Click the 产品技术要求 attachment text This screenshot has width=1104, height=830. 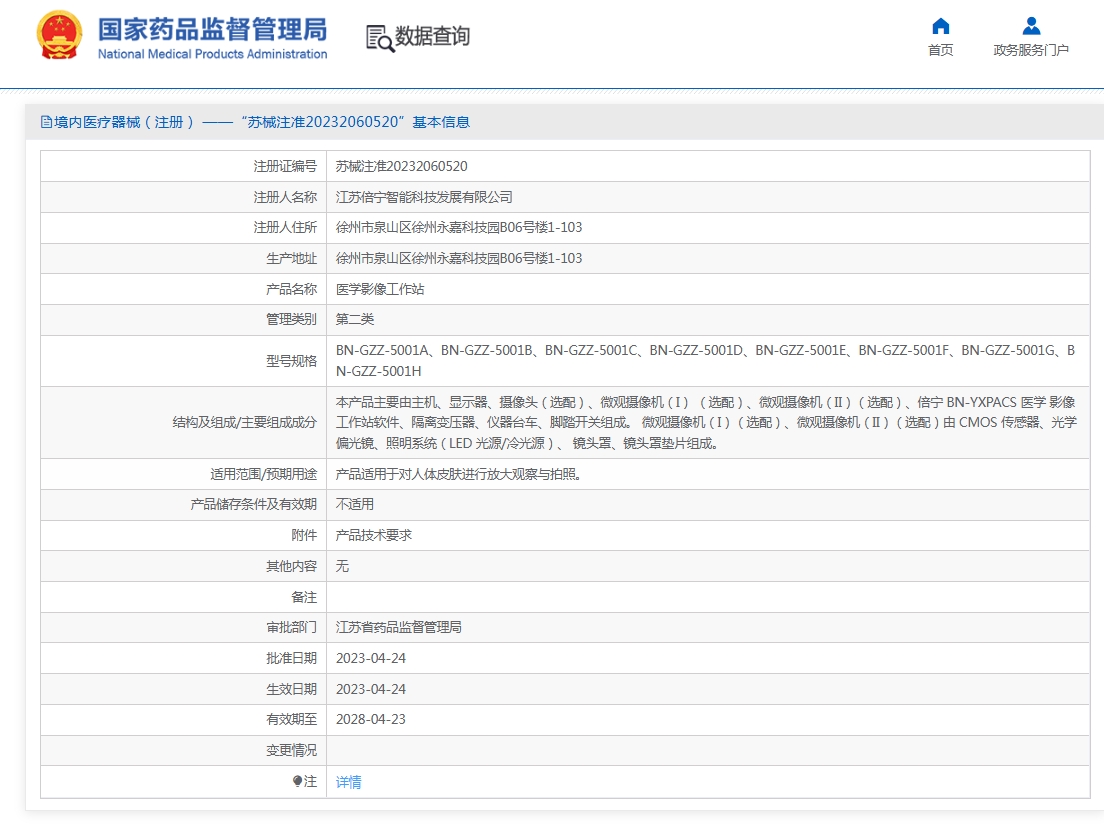(x=374, y=535)
